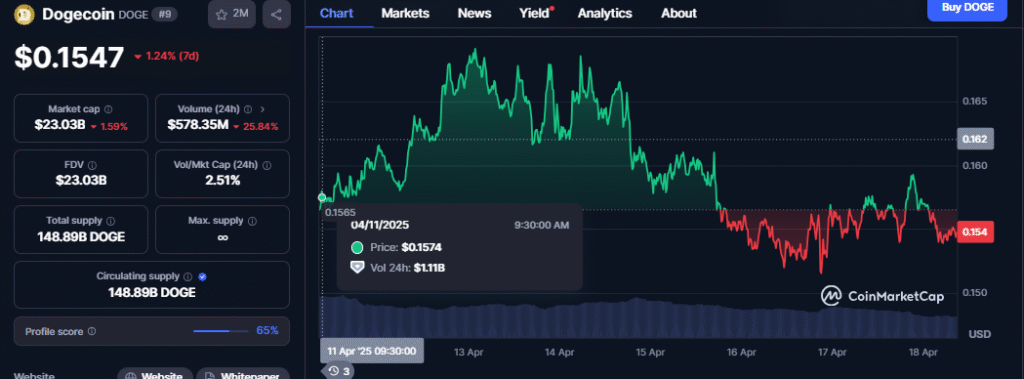Open Profile score info icon
The width and height of the screenshot is (1024, 379).
pyautogui.click(x=91, y=331)
